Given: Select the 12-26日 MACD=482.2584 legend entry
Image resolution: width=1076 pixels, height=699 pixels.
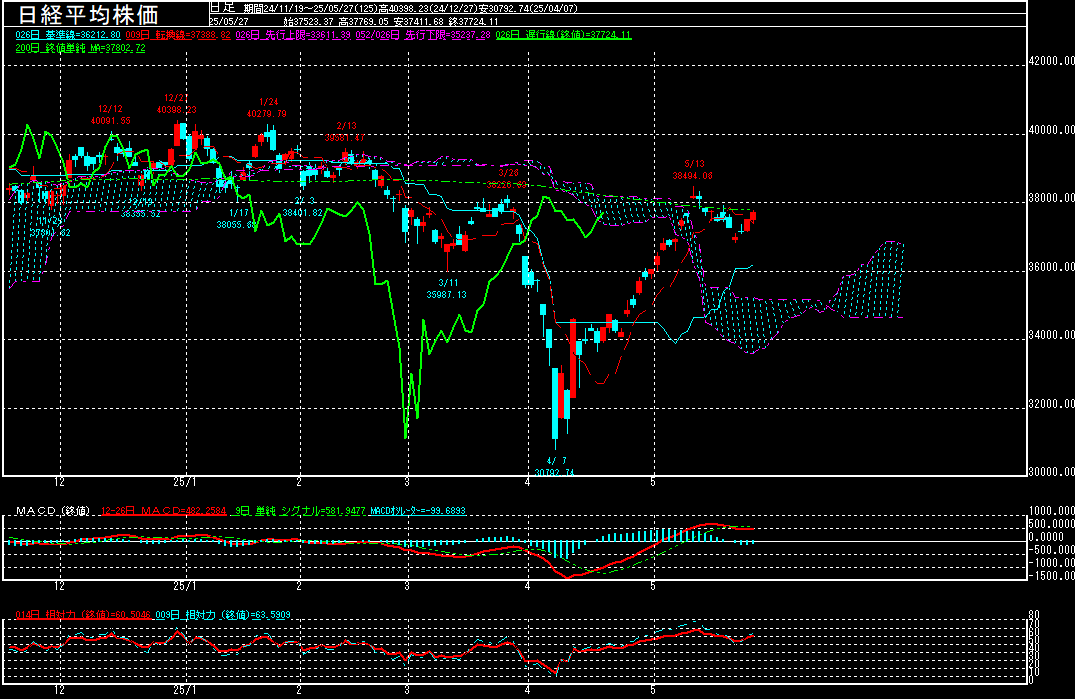Looking at the screenshot, I should click(x=164, y=511).
